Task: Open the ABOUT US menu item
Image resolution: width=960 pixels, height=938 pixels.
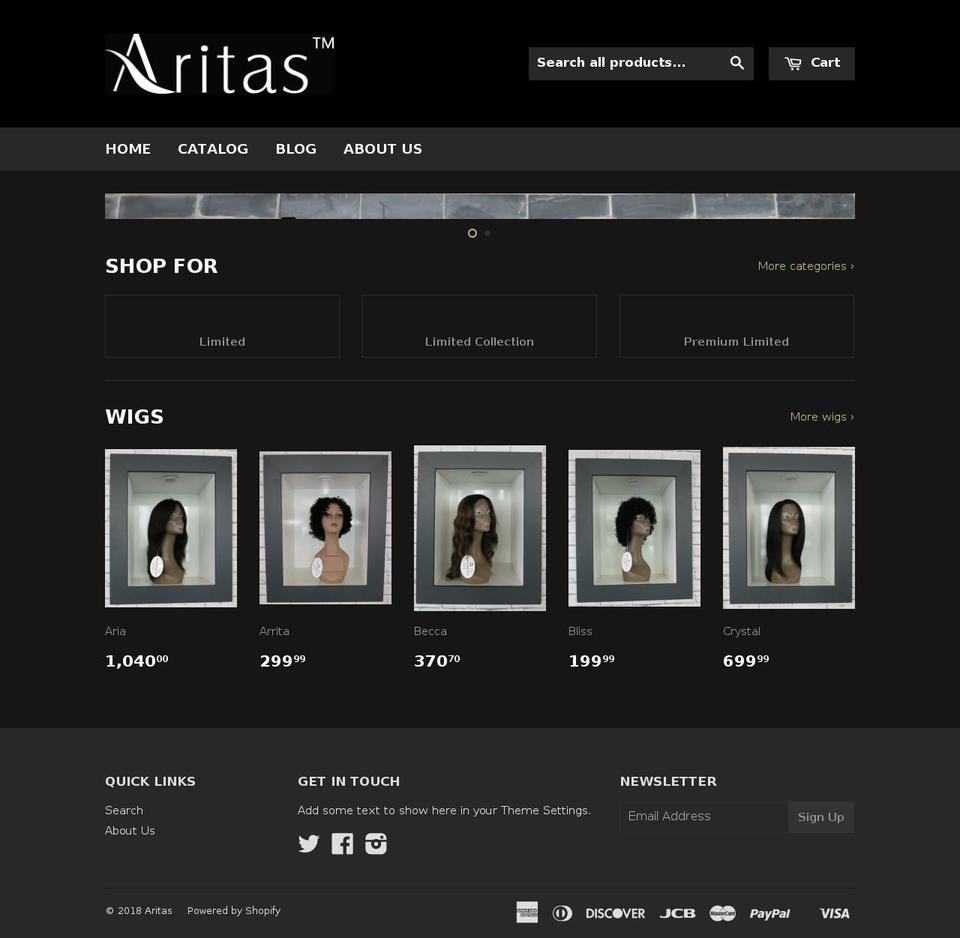Action: click(x=383, y=149)
